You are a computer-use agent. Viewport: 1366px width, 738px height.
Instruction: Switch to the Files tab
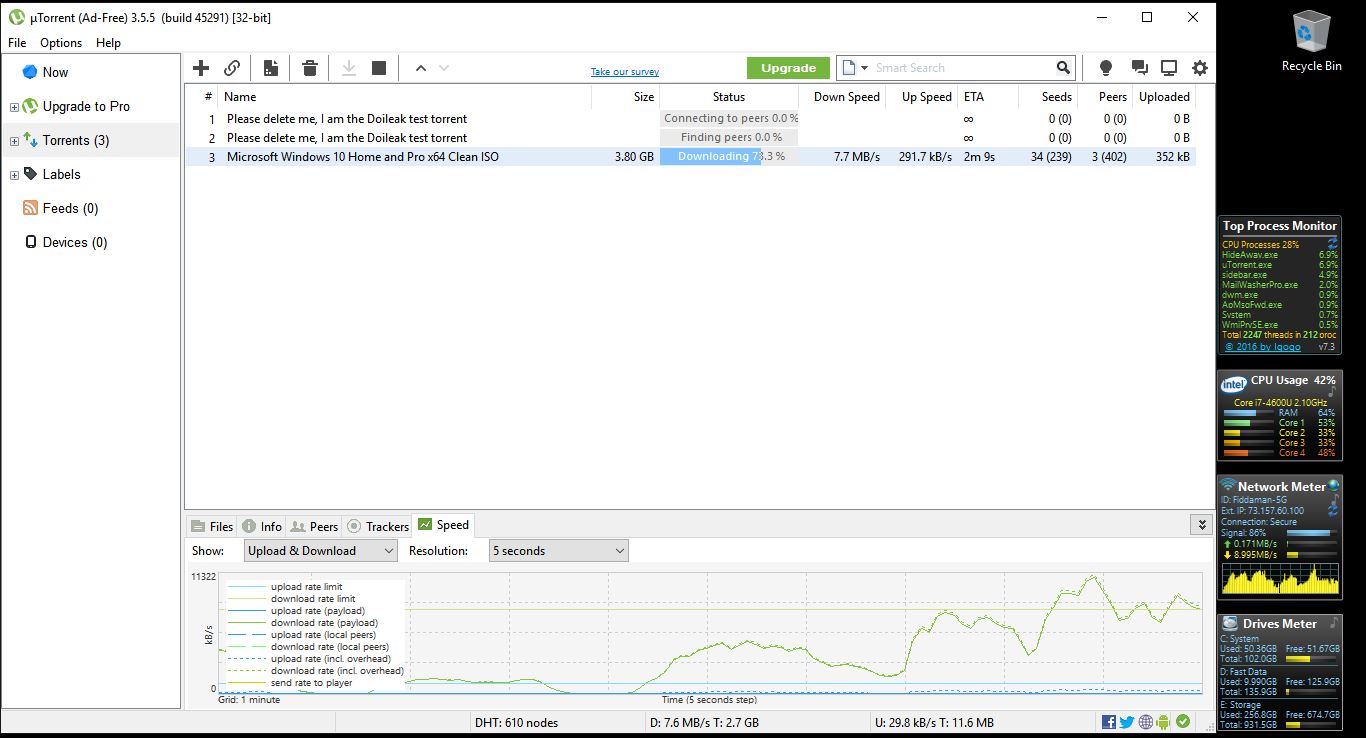click(x=211, y=526)
